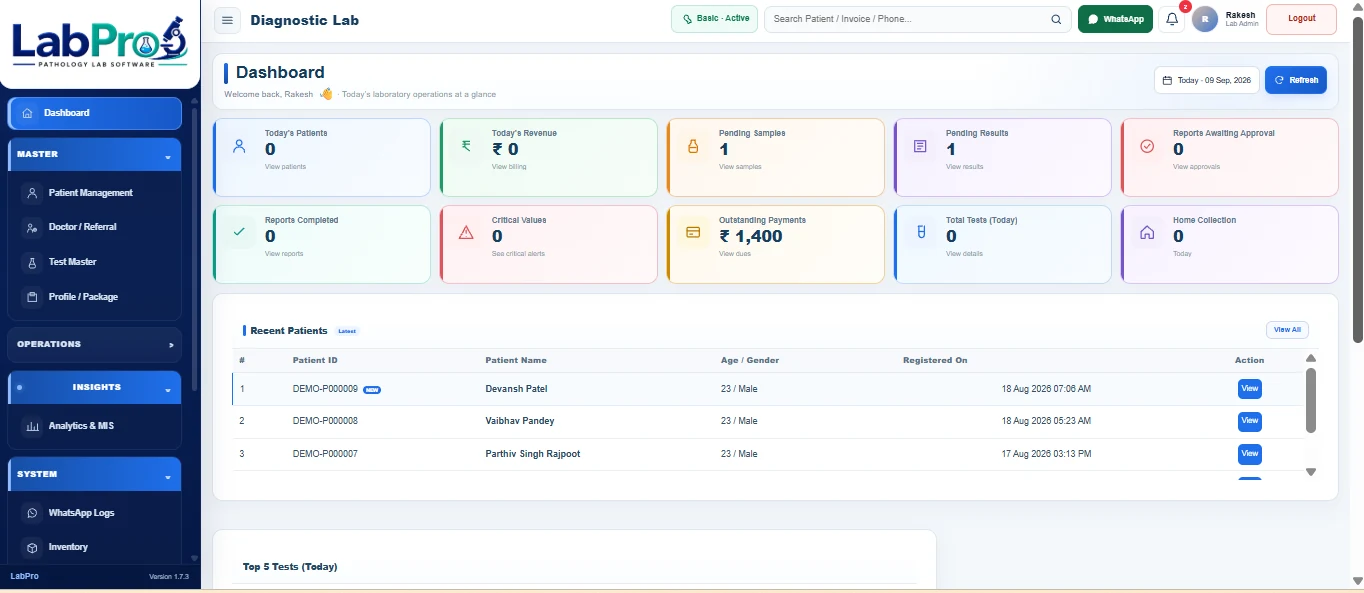Click the Pending Samples bottle icon

pos(693,146)
